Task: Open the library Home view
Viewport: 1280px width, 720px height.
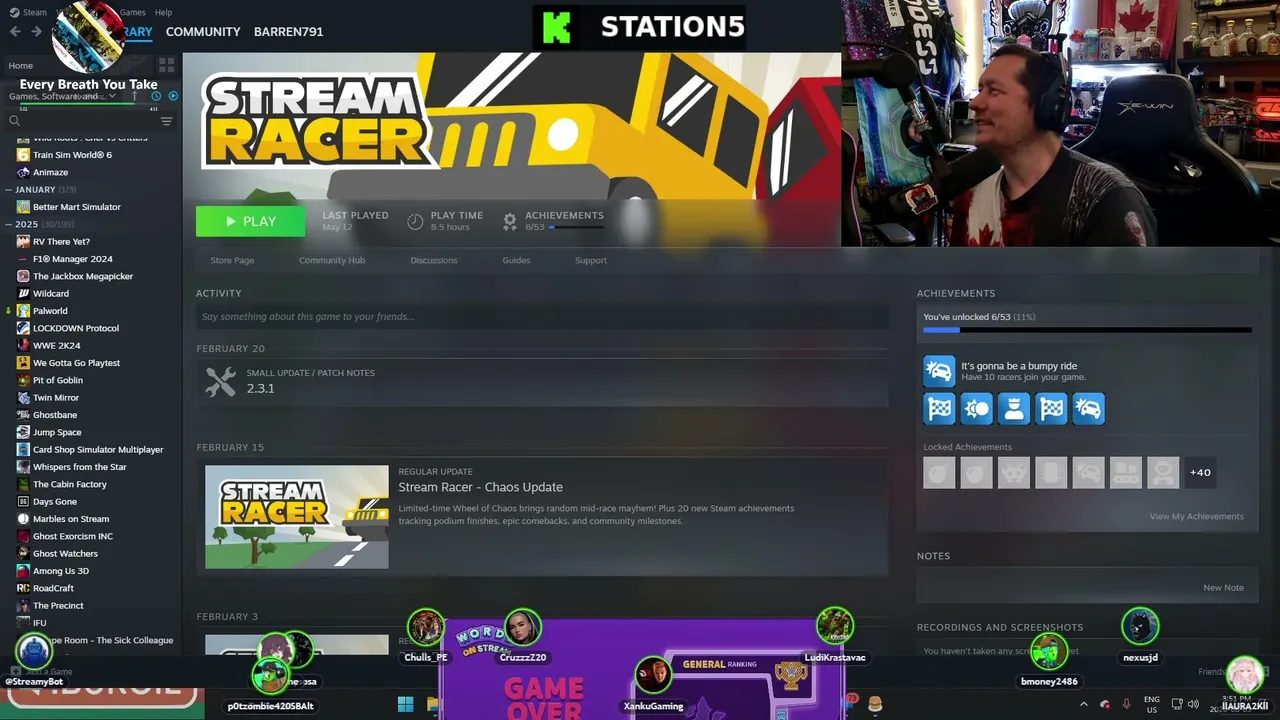Action: coord(21,65)
